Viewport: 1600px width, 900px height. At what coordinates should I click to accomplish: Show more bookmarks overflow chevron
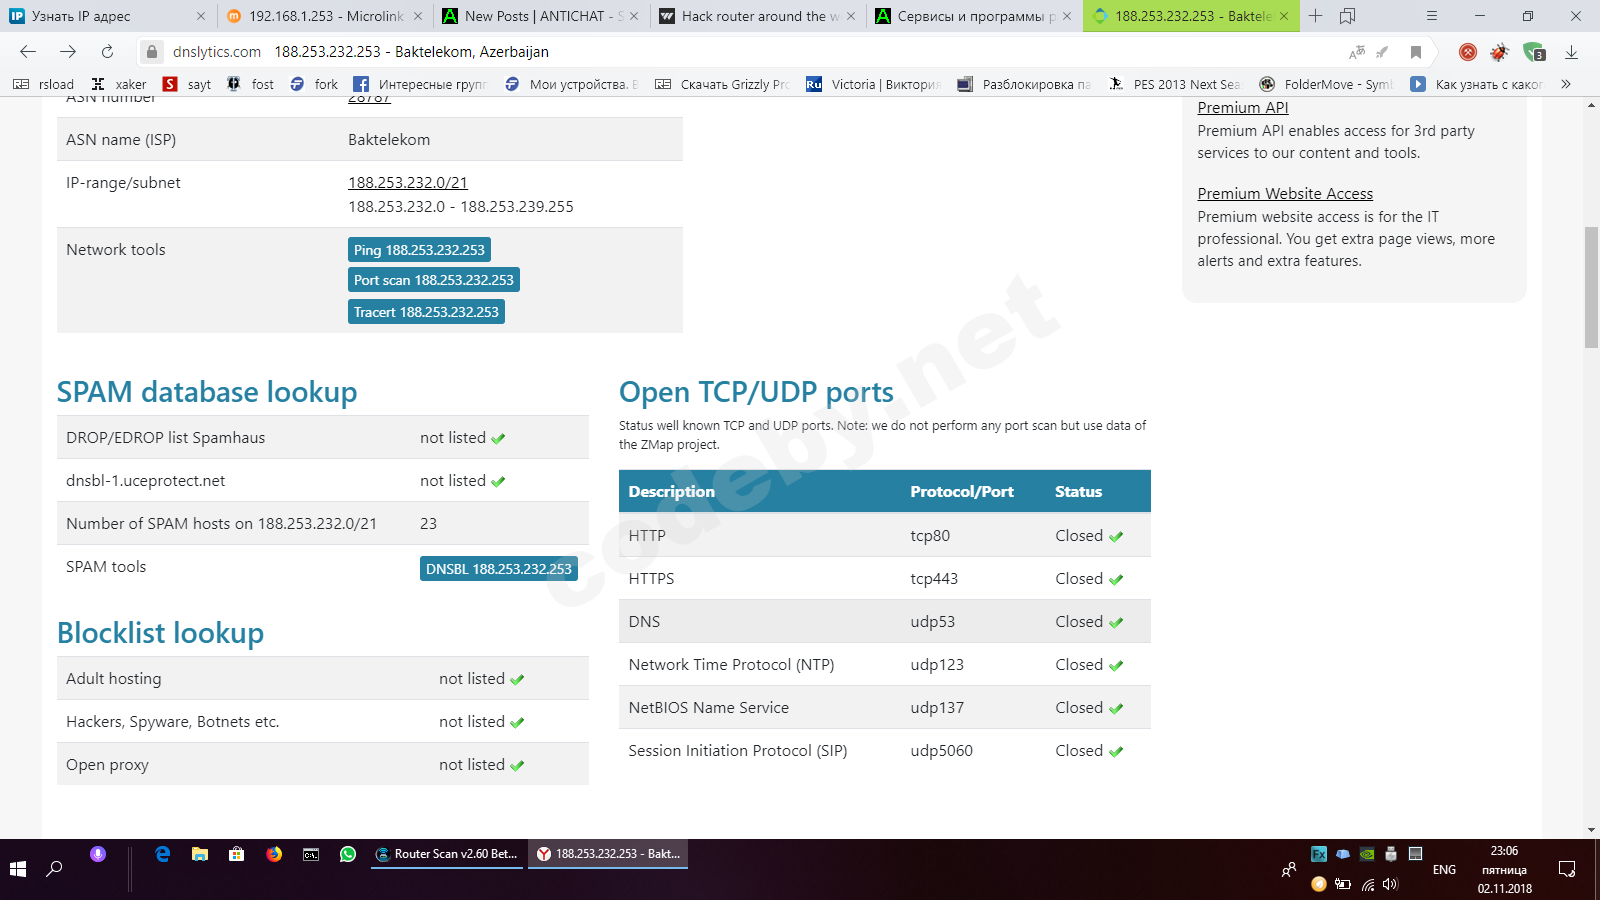(x=1566, y=84)
